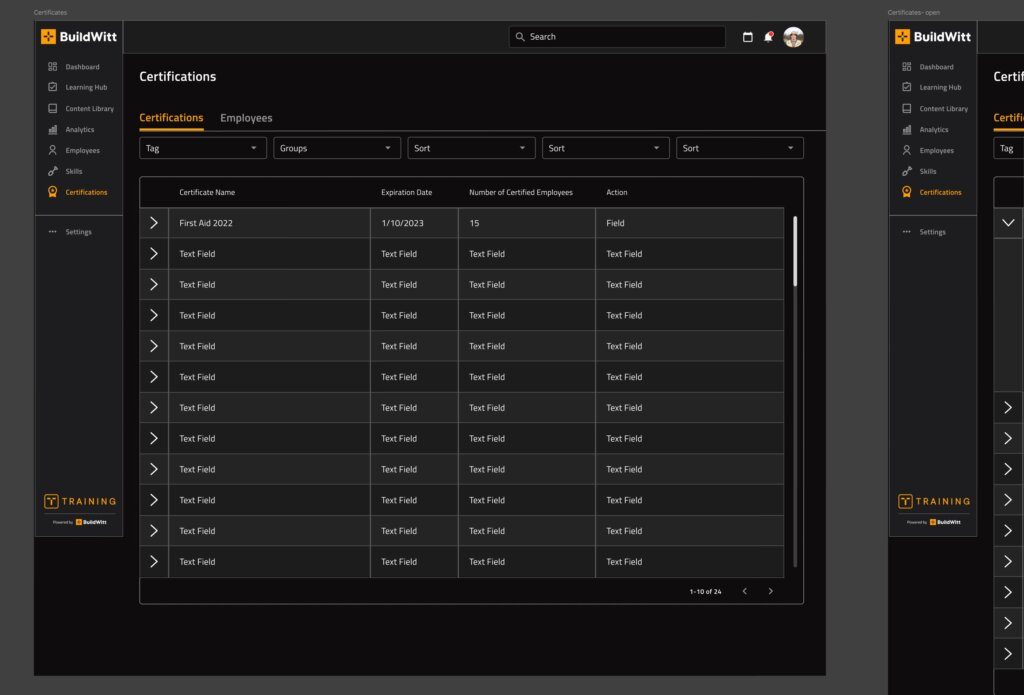Click the Field action cell in First Aid row
The width and height of the screenshot is (1024, 695).
[x=690, y=223]
